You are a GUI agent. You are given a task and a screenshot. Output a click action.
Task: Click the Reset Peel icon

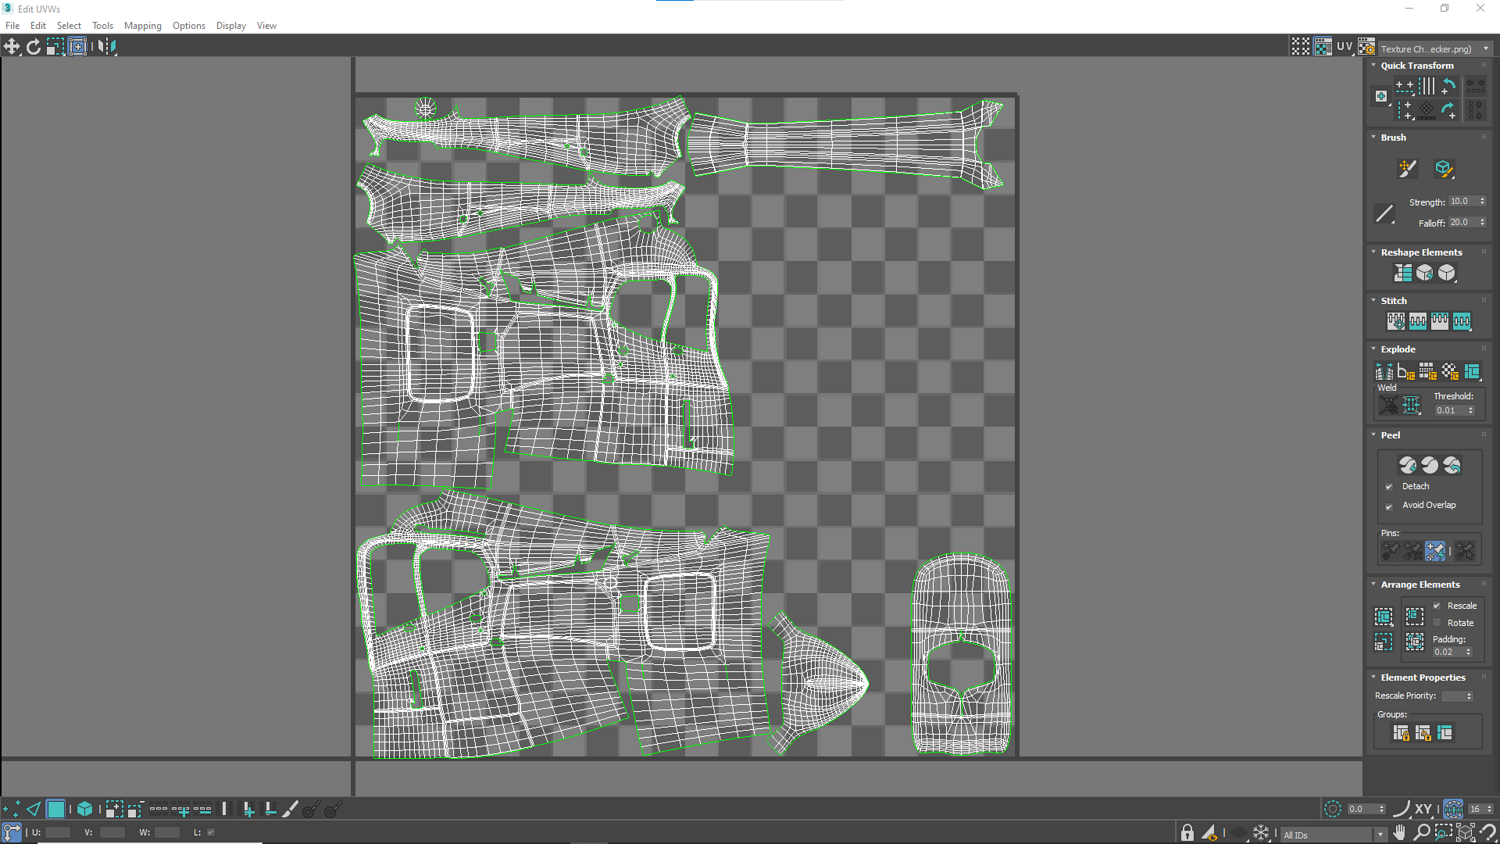coord(1452,465)
